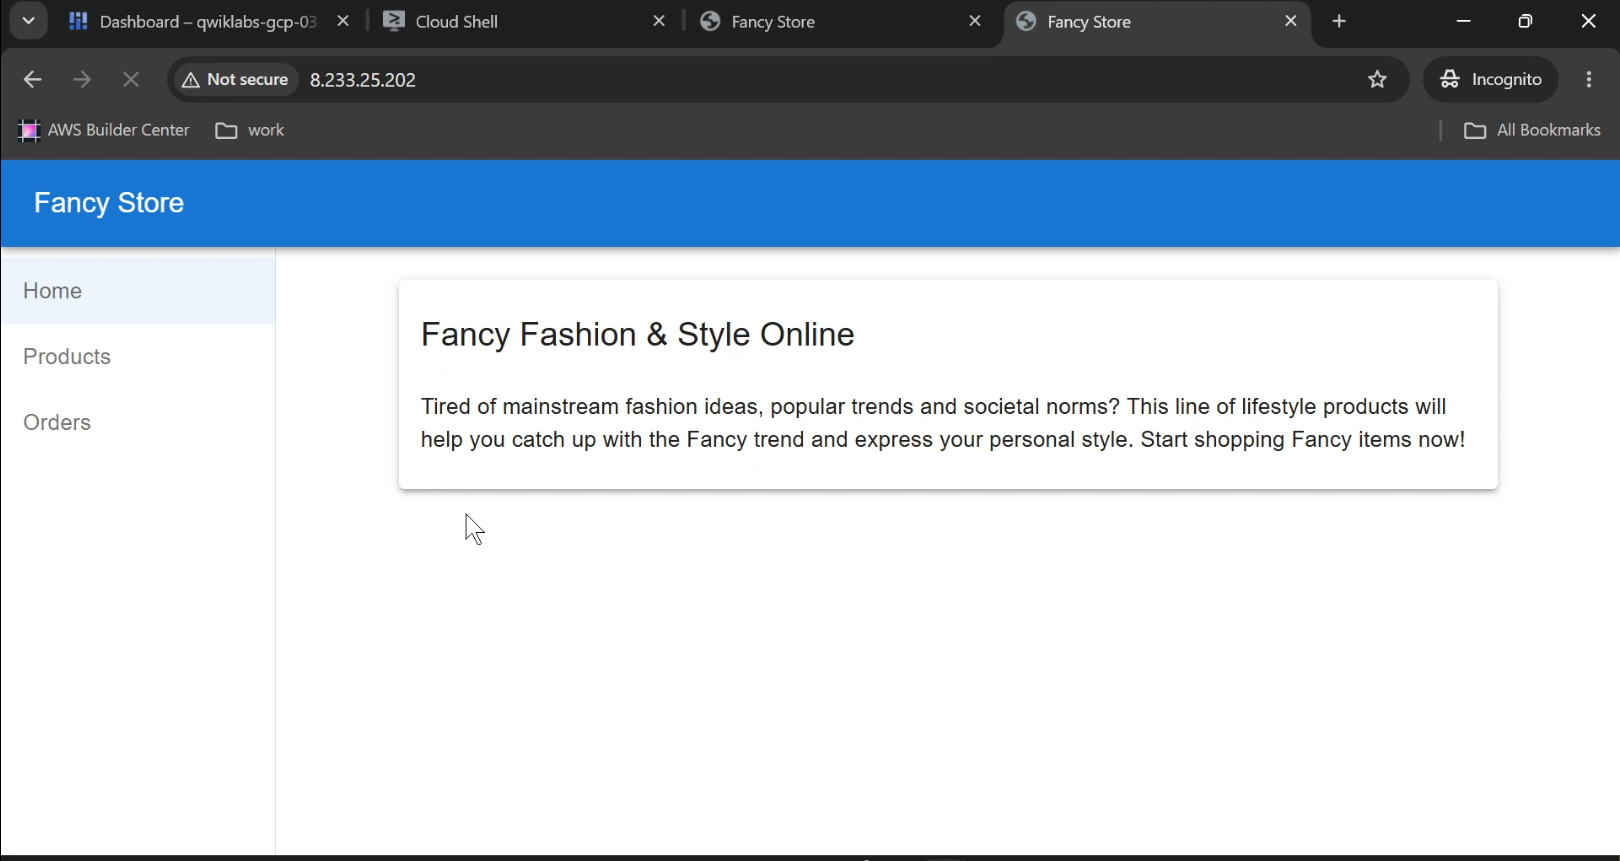This screenshot has height=861, width=1620.
Task: Open the Incognito profile chip
Action: pos(1491,80)
